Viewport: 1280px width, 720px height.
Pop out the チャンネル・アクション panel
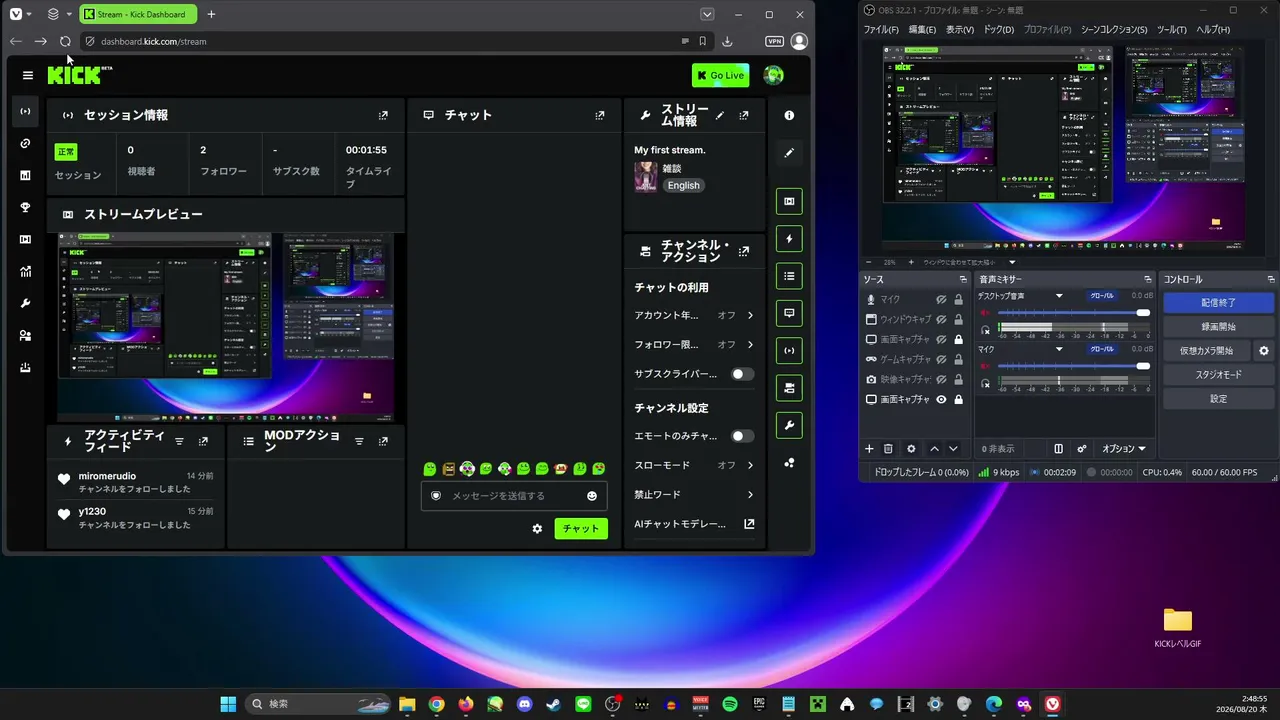744,251
